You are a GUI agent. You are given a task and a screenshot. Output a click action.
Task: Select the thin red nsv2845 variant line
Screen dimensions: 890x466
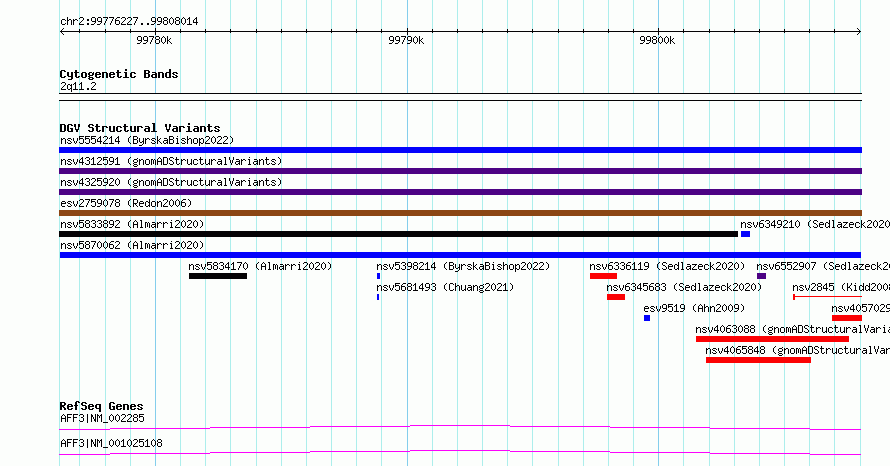point(827,297)
